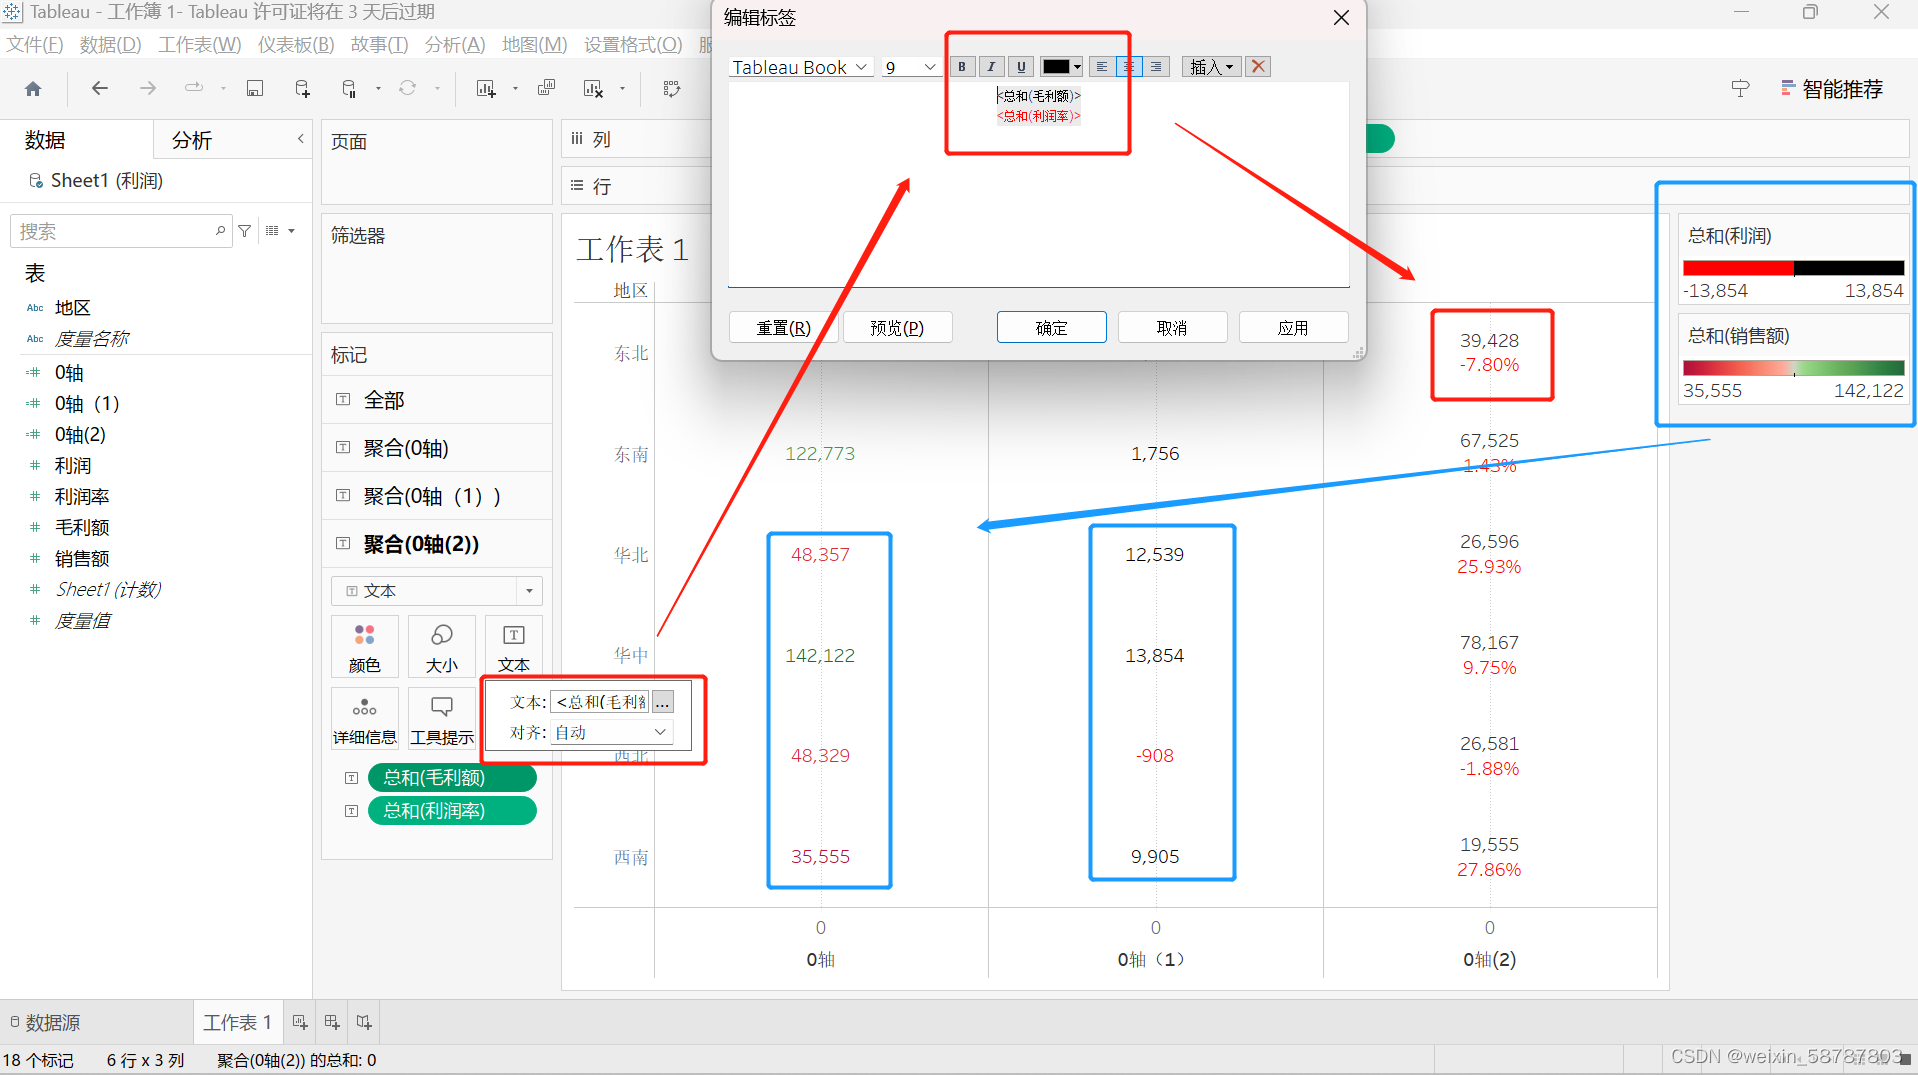Open the 详细信息 (Detail) marks card
The height and width of the screenshot is (1075, 1918).
[x=364, y=720]
